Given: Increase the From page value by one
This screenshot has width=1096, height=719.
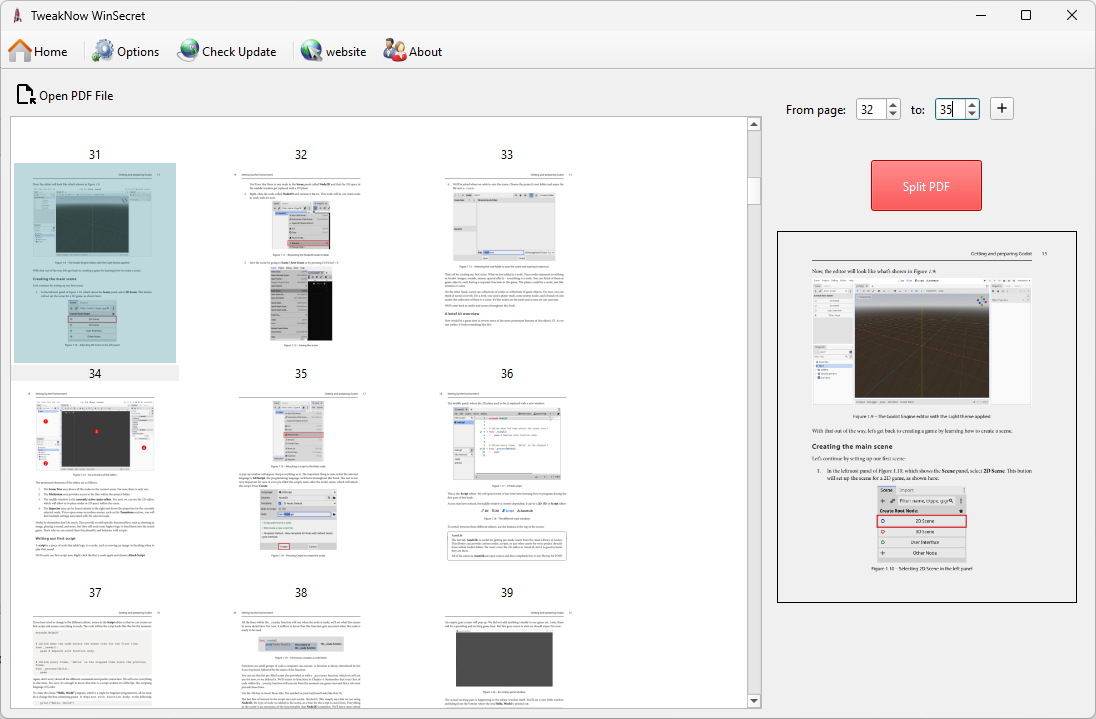Looking at the screenshot, I should (x=892, y=105).
